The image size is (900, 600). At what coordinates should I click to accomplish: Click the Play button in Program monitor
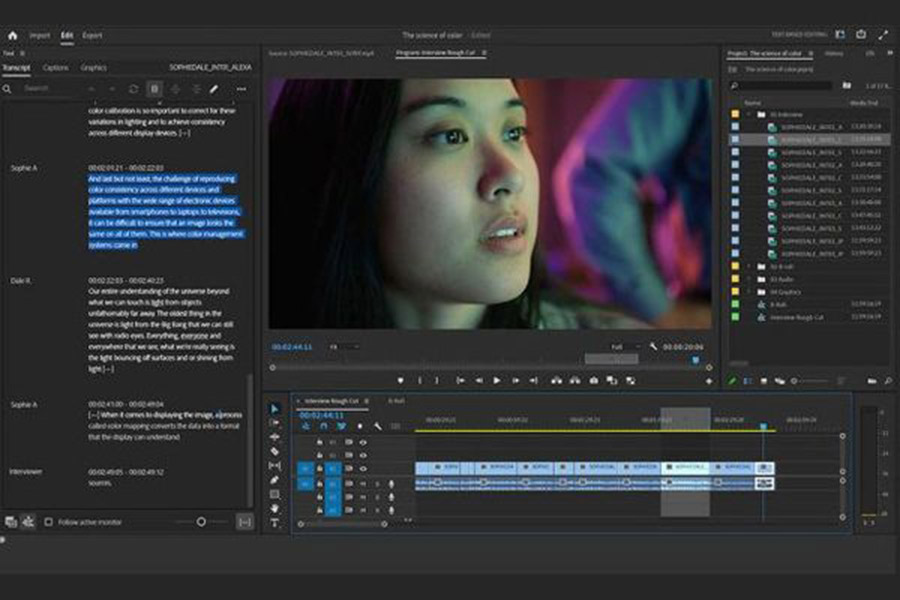click(497, 380)
